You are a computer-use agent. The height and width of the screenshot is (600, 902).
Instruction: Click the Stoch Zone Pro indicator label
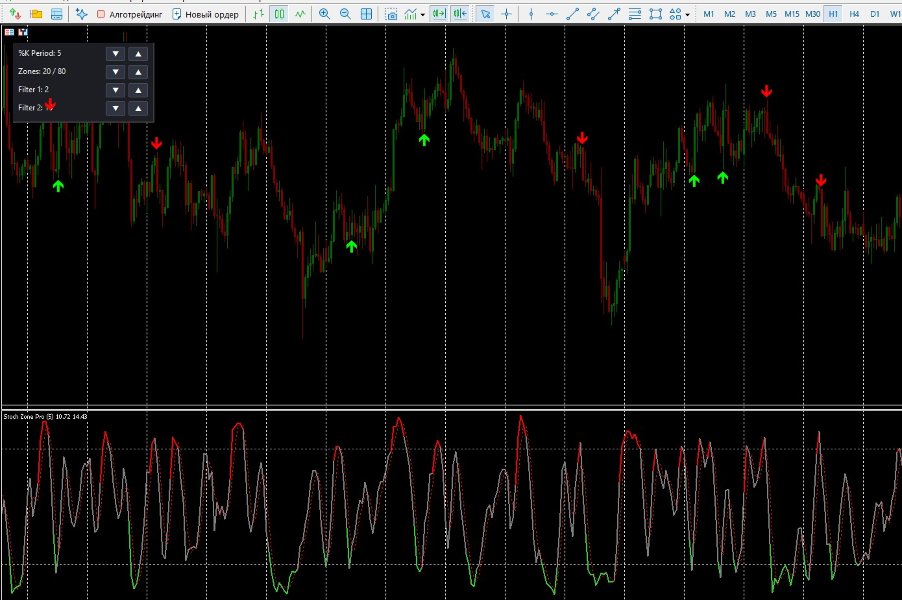[x=45, y=416]
